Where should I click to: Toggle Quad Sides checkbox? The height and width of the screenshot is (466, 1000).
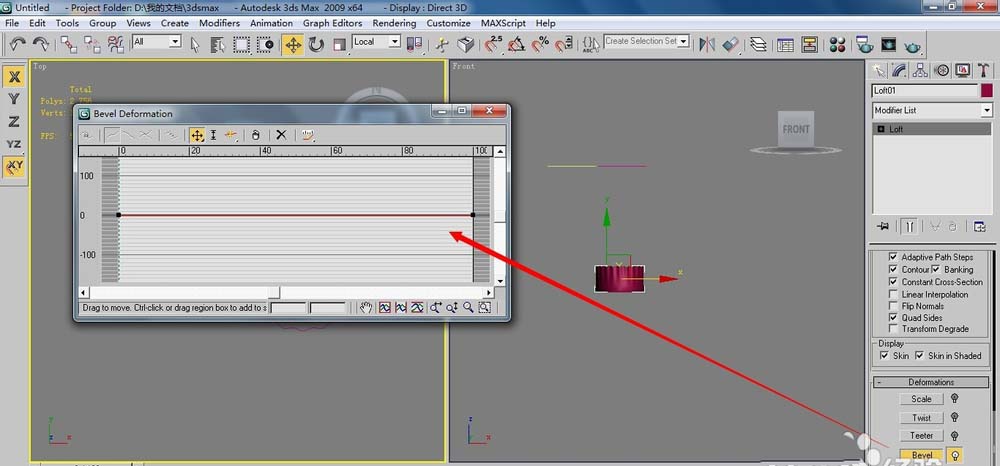pyautogui.click(x=893, y=317)
